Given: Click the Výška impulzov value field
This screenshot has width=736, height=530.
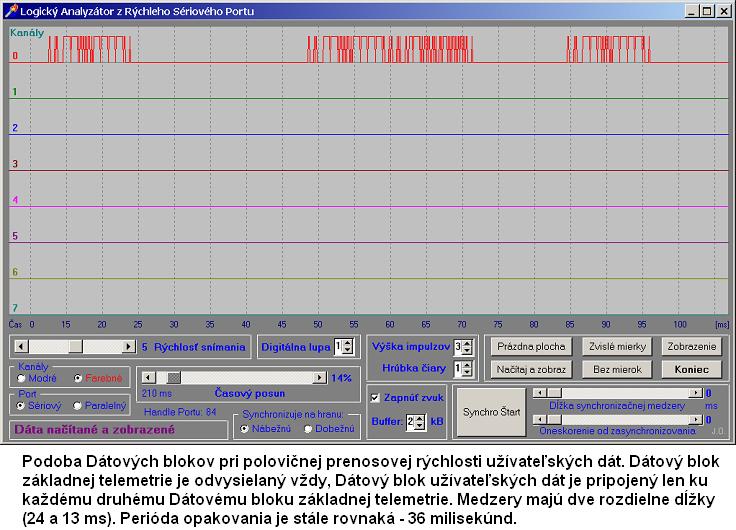Looking at the screenshot, I should (458, 347).
